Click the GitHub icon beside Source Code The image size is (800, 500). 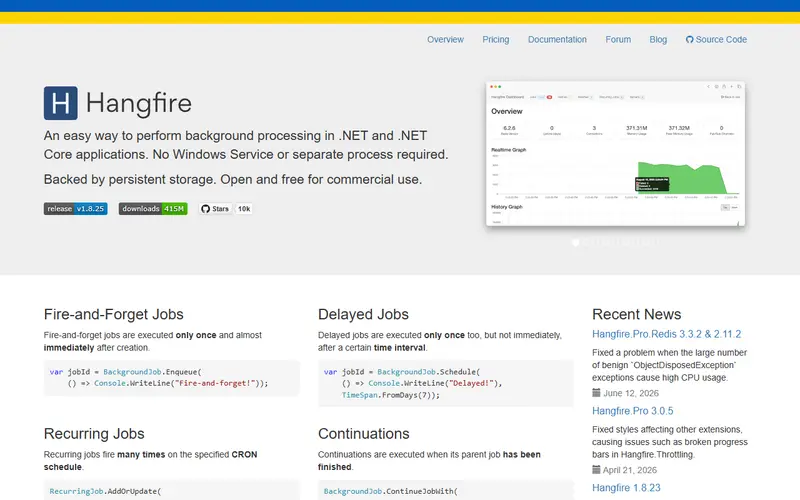click(689, 40)
